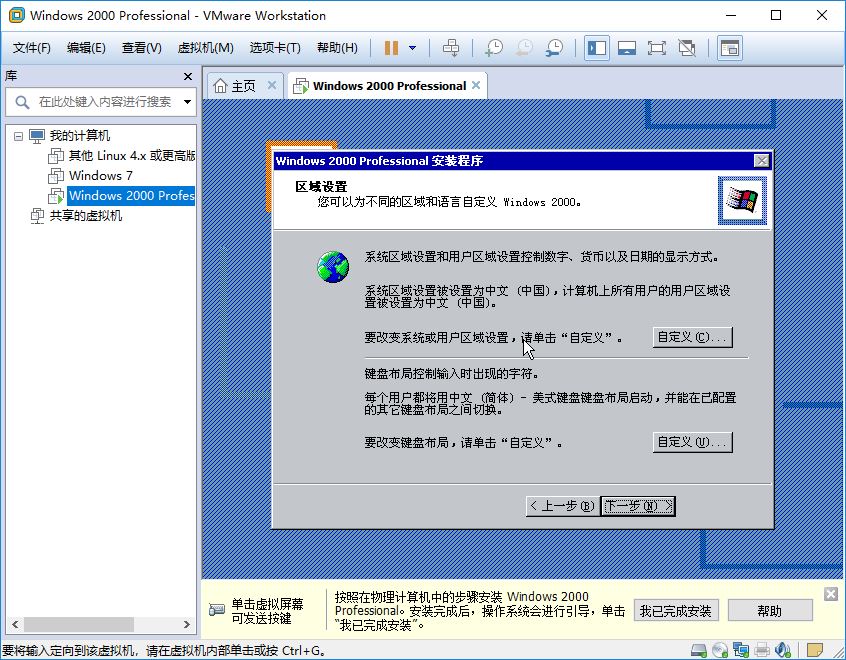This screenshot has height=660, width=846.
Task: Click the hard disk status bar icon
Action: [699, 650]
